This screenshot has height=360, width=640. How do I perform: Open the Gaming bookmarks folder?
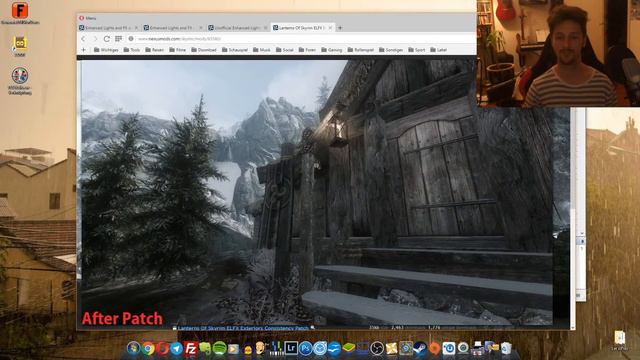click(332, 50)
